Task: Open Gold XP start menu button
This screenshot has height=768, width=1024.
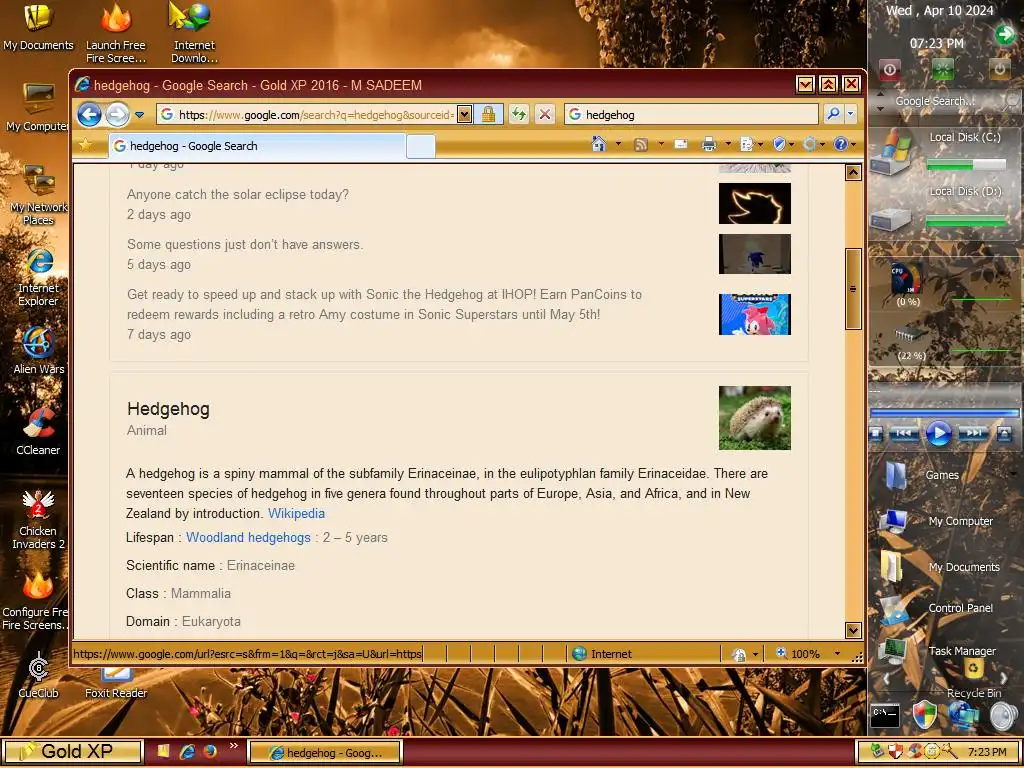Action: (x=72, y=752)
